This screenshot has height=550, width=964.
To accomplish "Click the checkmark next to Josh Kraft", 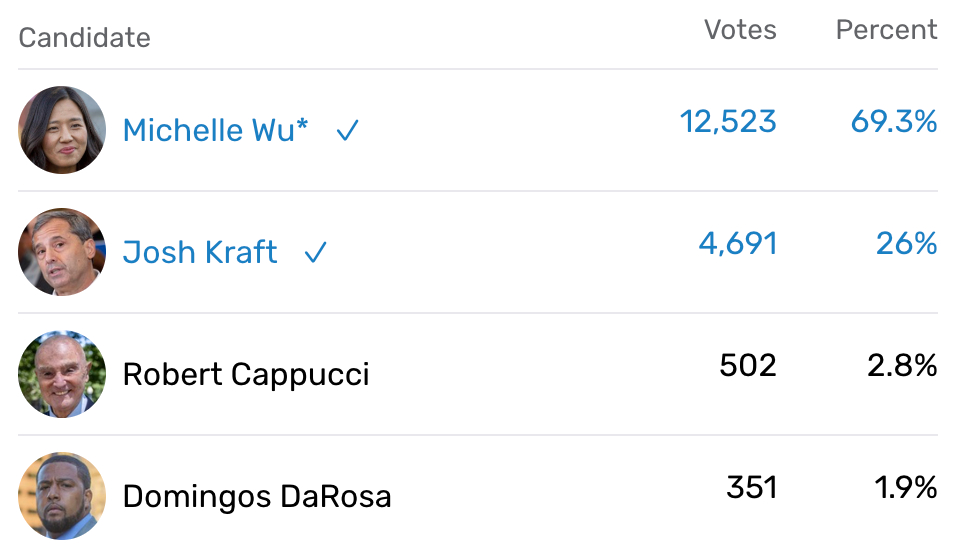I will click(315, 253).
